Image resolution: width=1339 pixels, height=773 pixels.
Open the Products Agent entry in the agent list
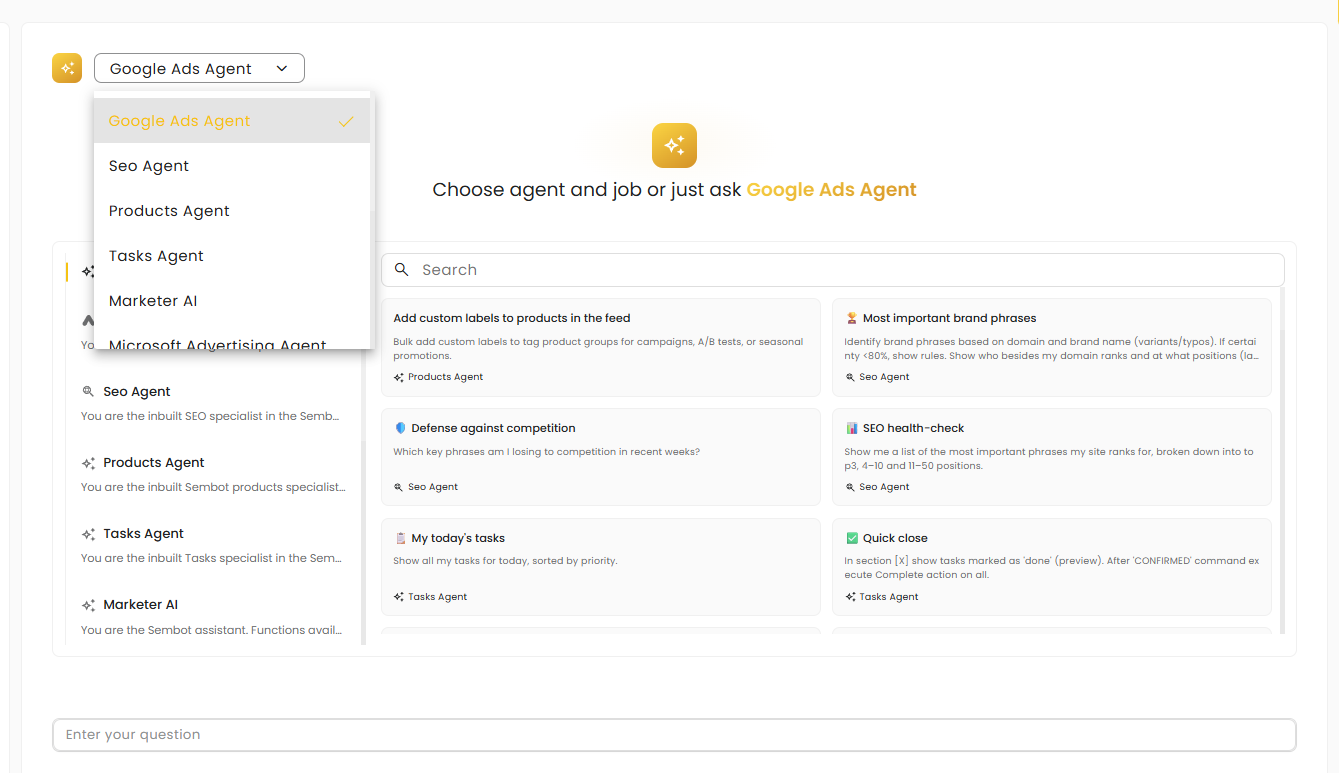click(212, 475)
